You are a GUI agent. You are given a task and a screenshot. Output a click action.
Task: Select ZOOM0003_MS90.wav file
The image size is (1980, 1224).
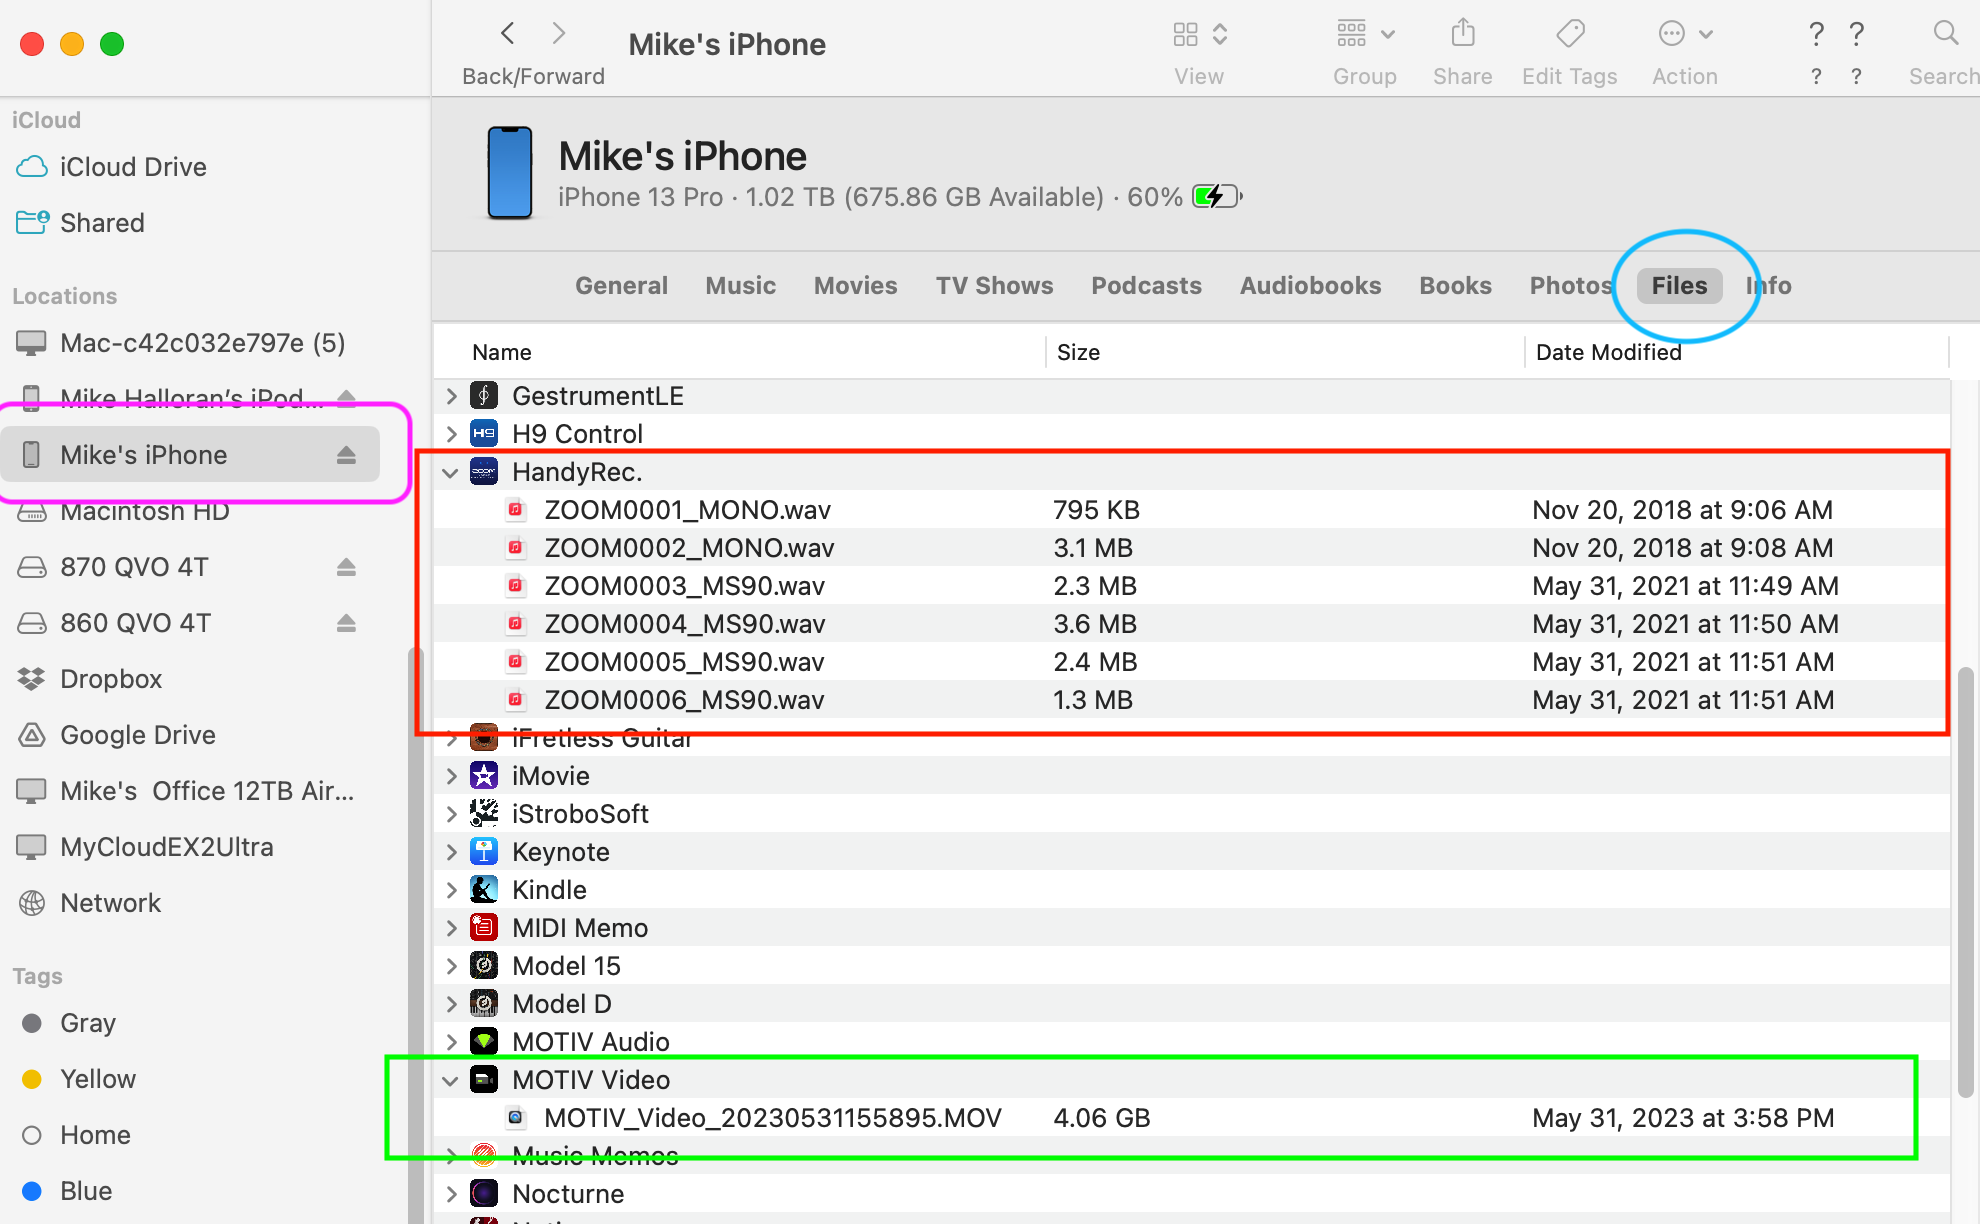click(1191, 586)
